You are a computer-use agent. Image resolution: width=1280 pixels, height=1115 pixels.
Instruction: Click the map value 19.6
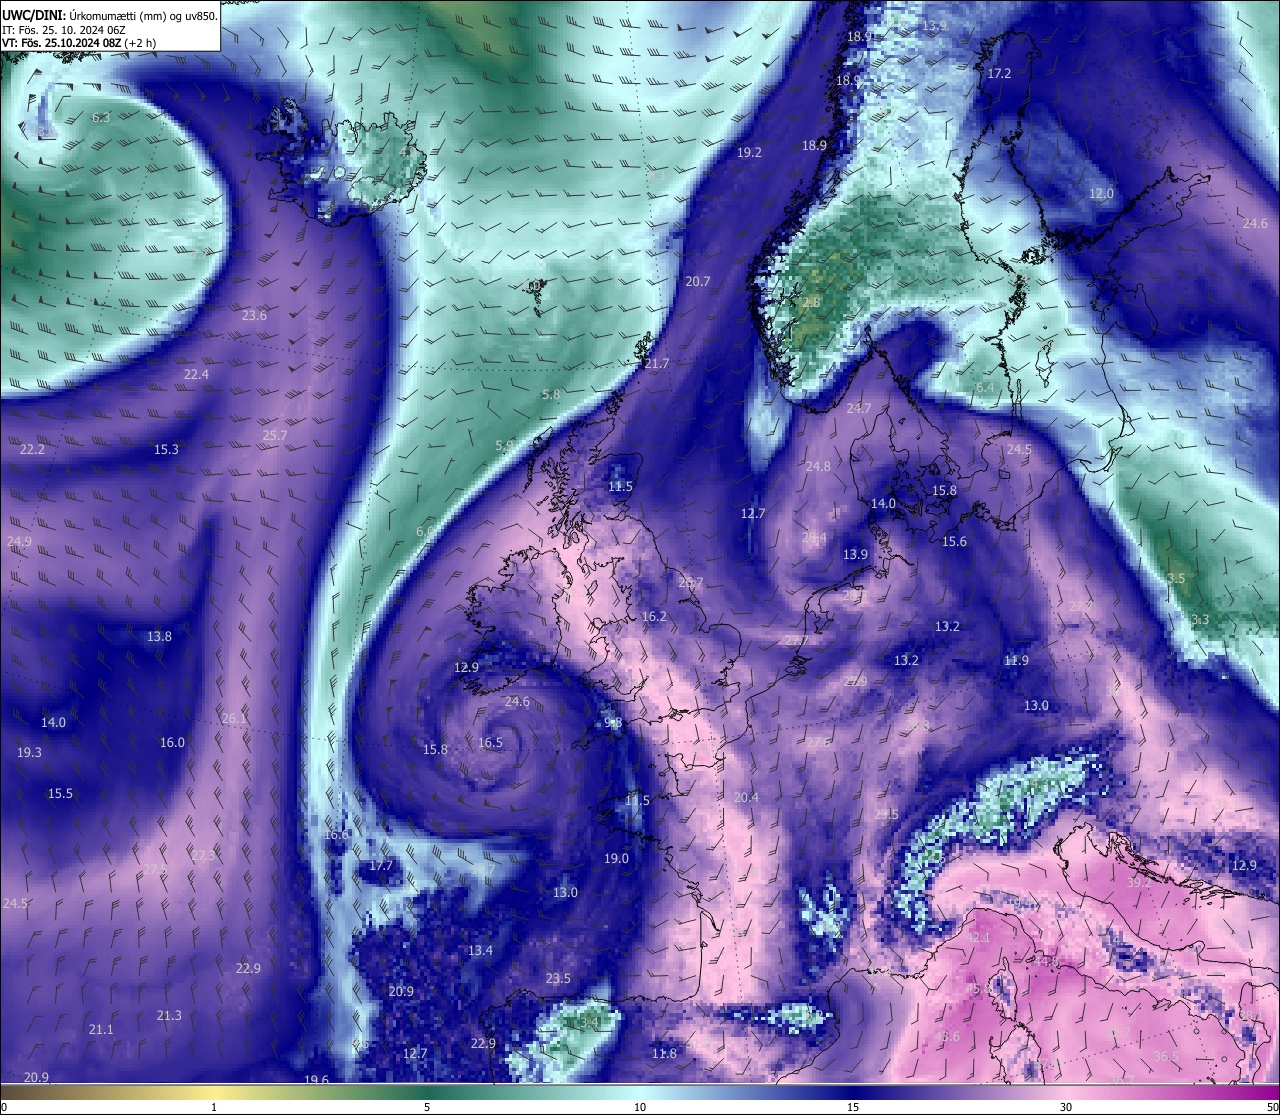(x=316, y=1079)
